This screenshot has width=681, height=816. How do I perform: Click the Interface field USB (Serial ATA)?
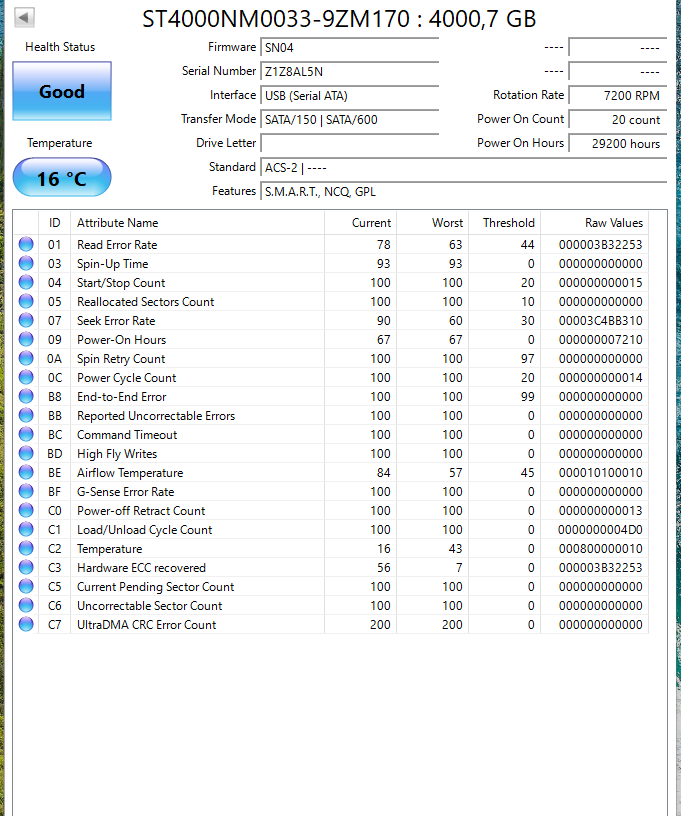[350, 95]
